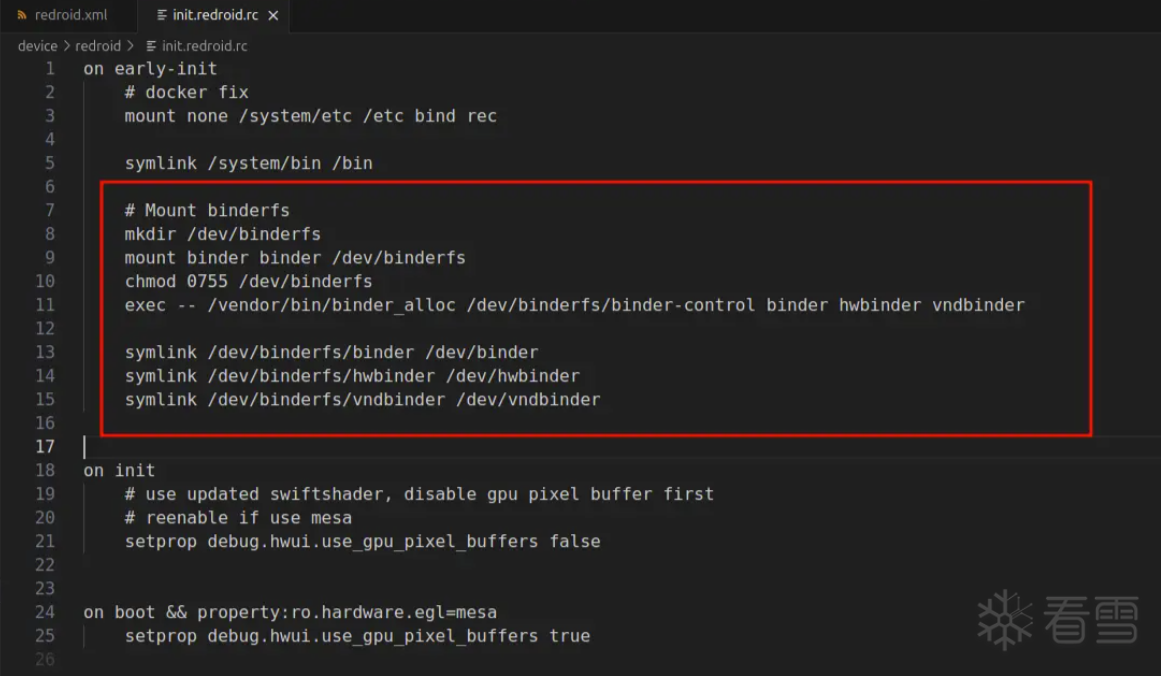Click the 'mkdir /dev/binderfs' code line
Viewport: 1161px width, 676px height.
point(222,234)
